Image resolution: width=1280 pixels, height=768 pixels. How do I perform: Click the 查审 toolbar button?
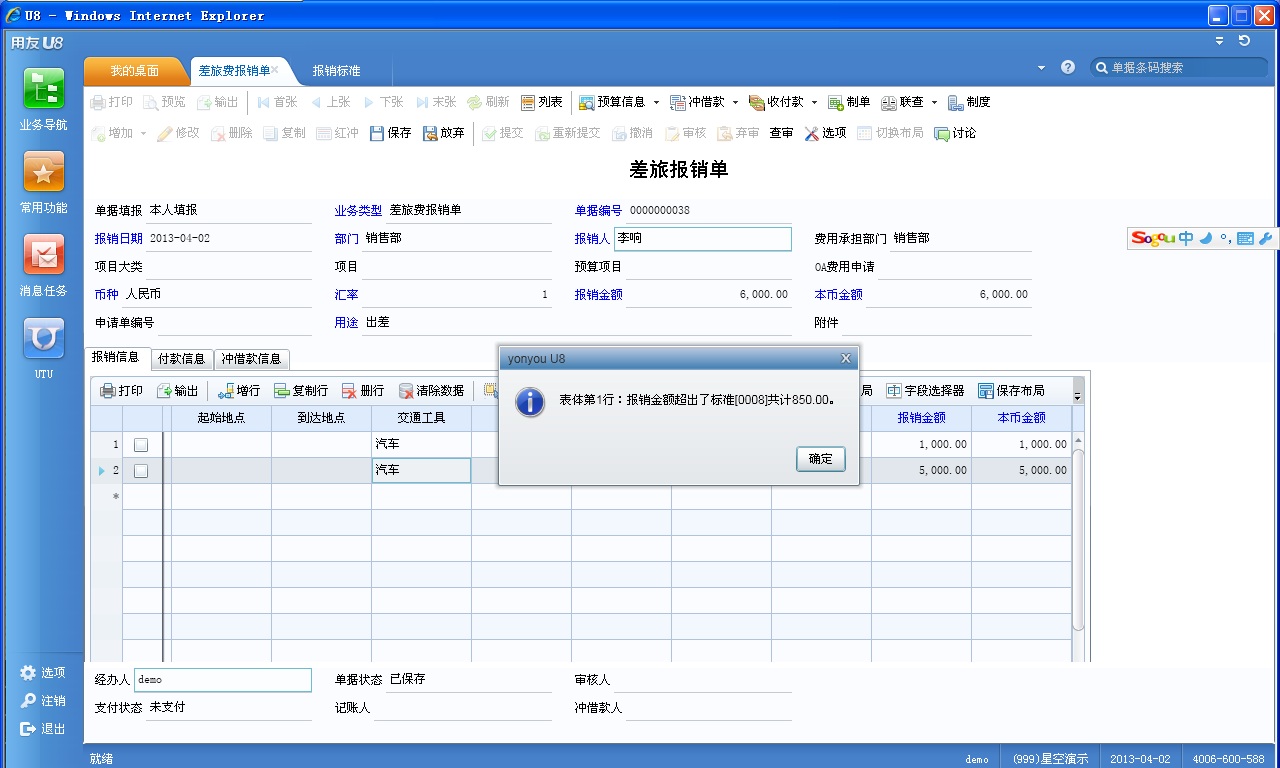click(x=781, y=133)
